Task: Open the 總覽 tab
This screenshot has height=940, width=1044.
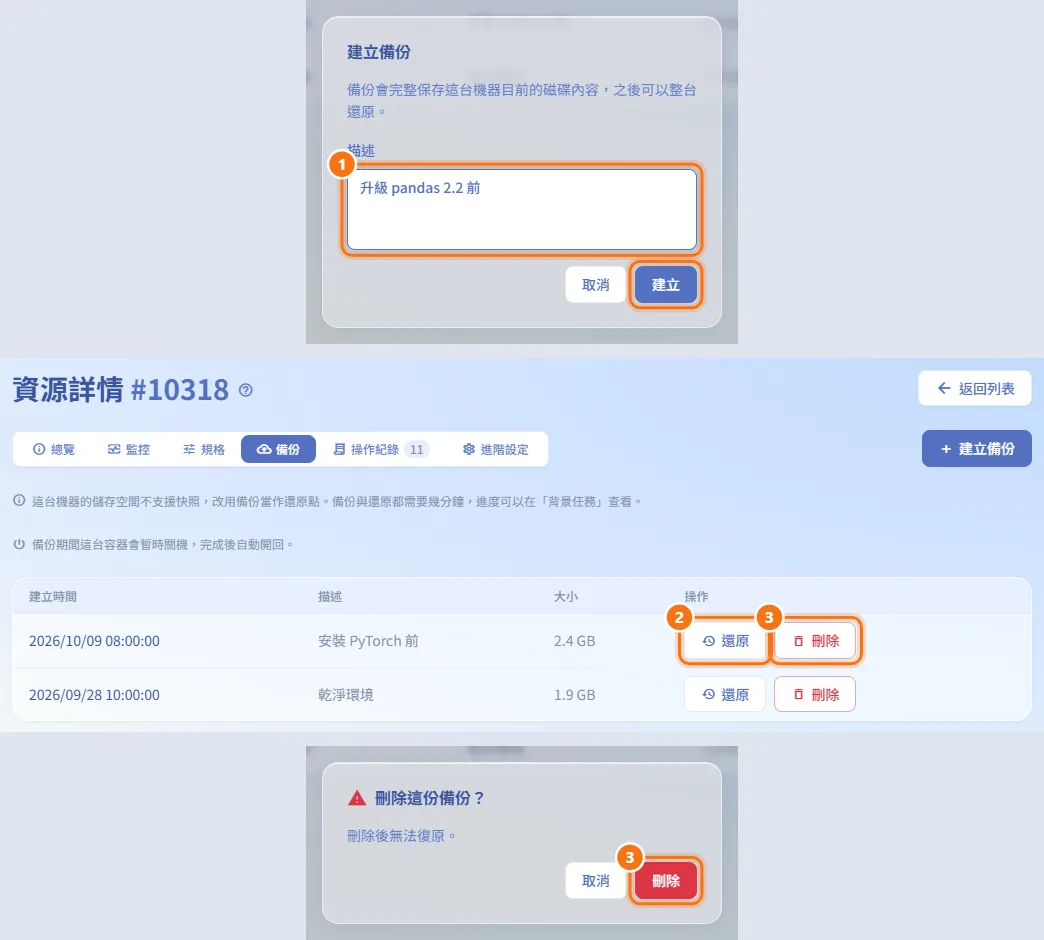Action: click(x=54, y=449)
